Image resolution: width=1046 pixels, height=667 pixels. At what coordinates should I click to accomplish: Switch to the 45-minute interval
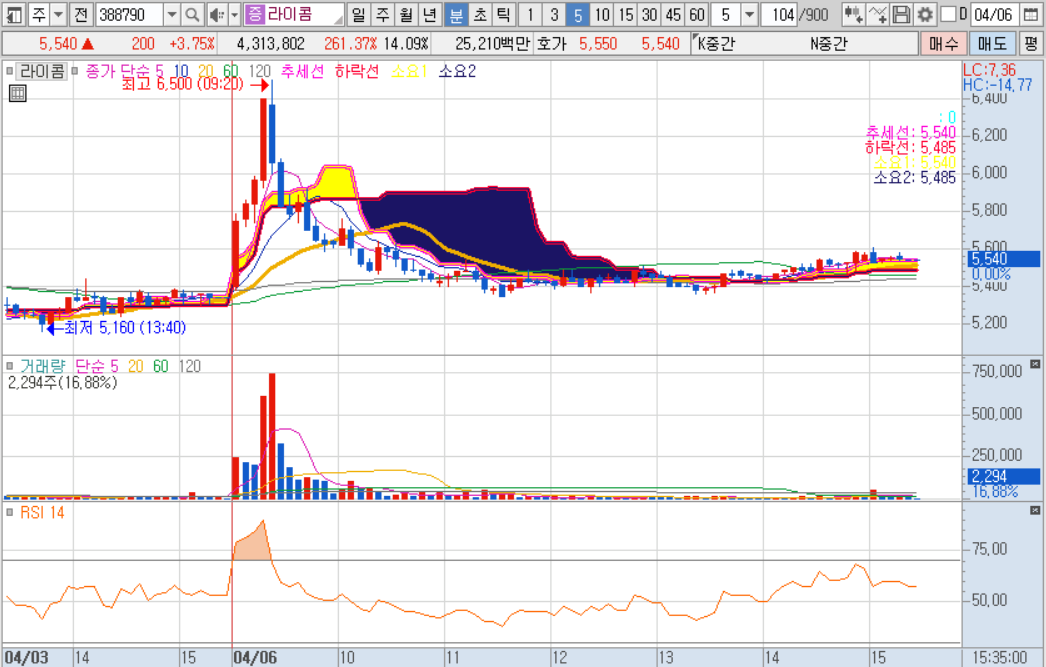tap(674, 14)
